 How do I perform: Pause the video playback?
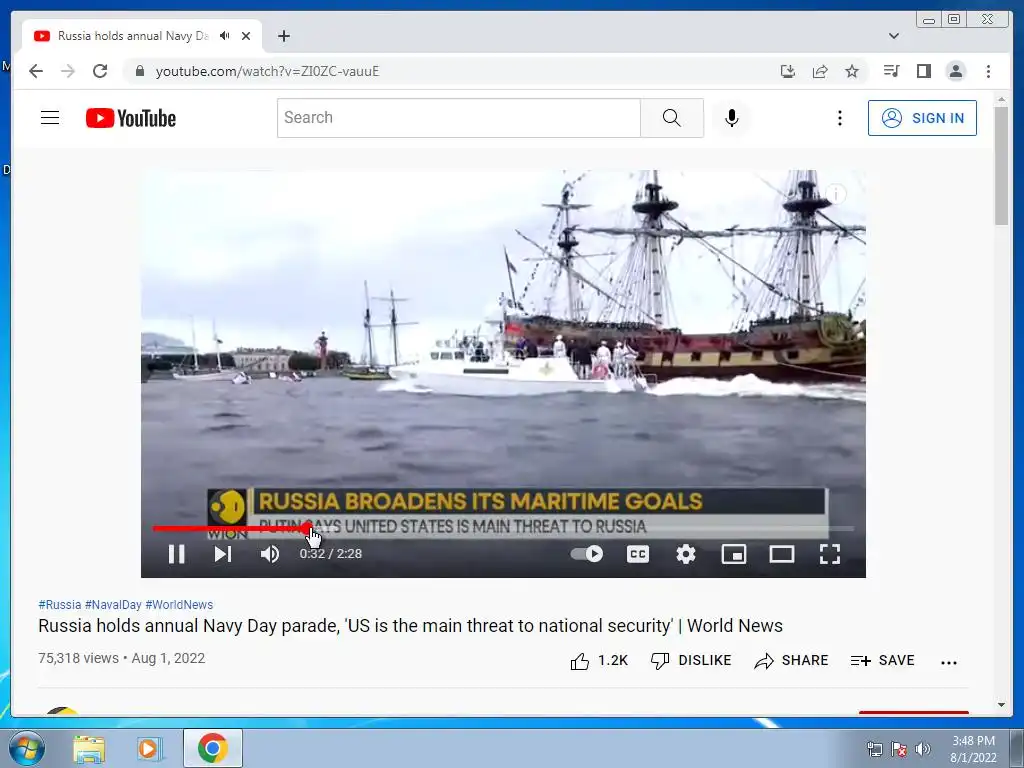click(x=176, y=554)
